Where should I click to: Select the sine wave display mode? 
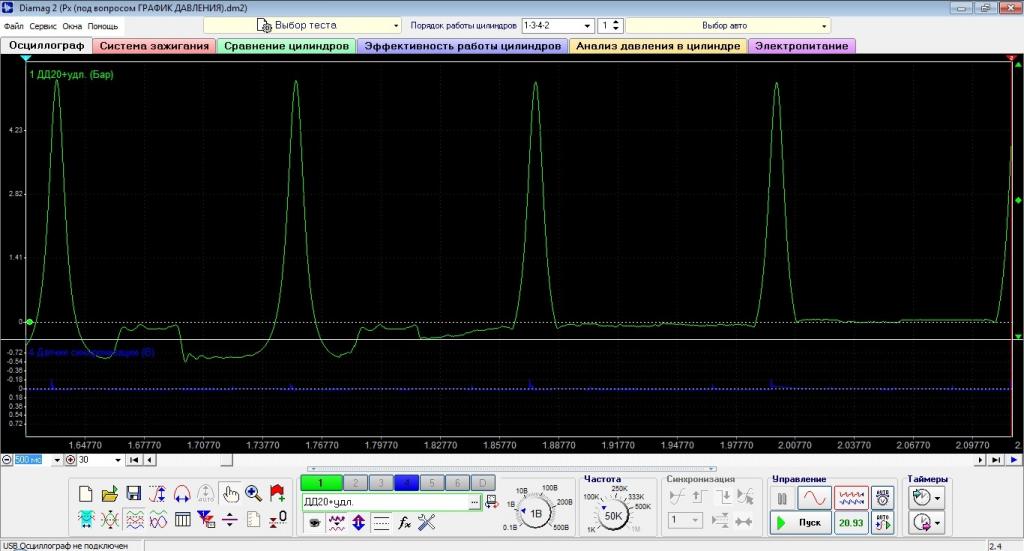(x=814, y=498)
